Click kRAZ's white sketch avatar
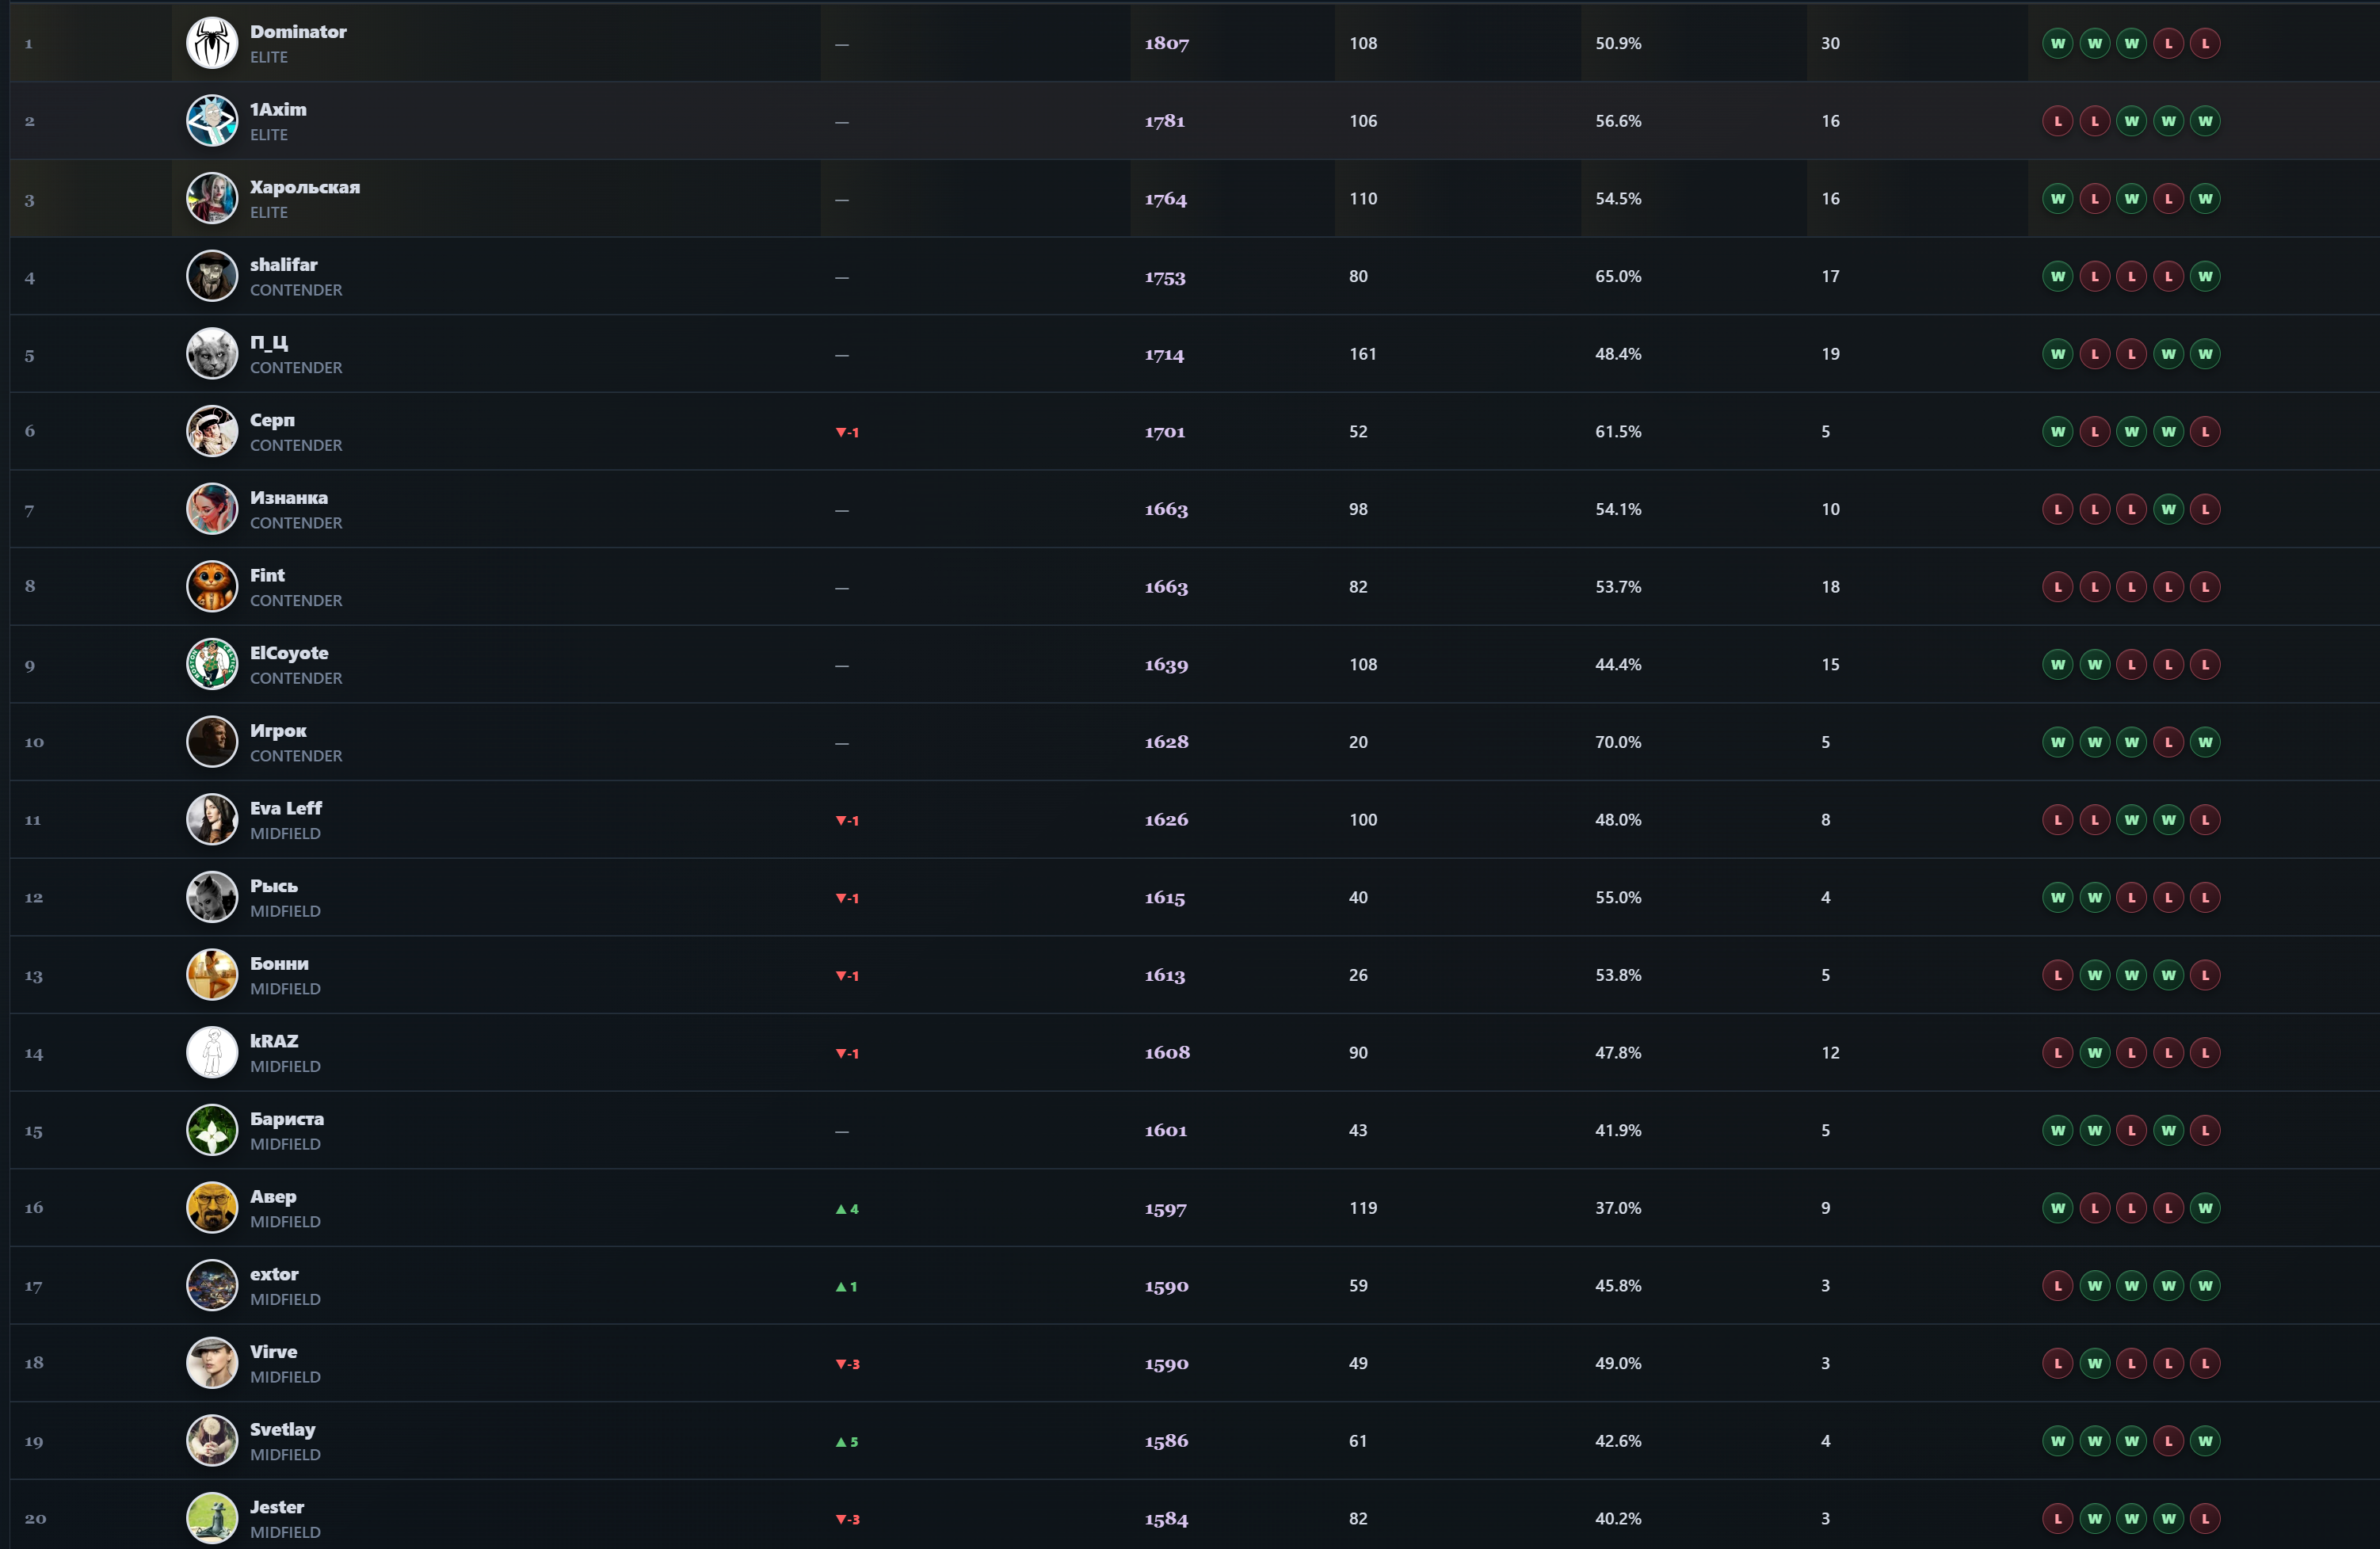This screenshot has height=1549, width=2380. coord(212,1053)
